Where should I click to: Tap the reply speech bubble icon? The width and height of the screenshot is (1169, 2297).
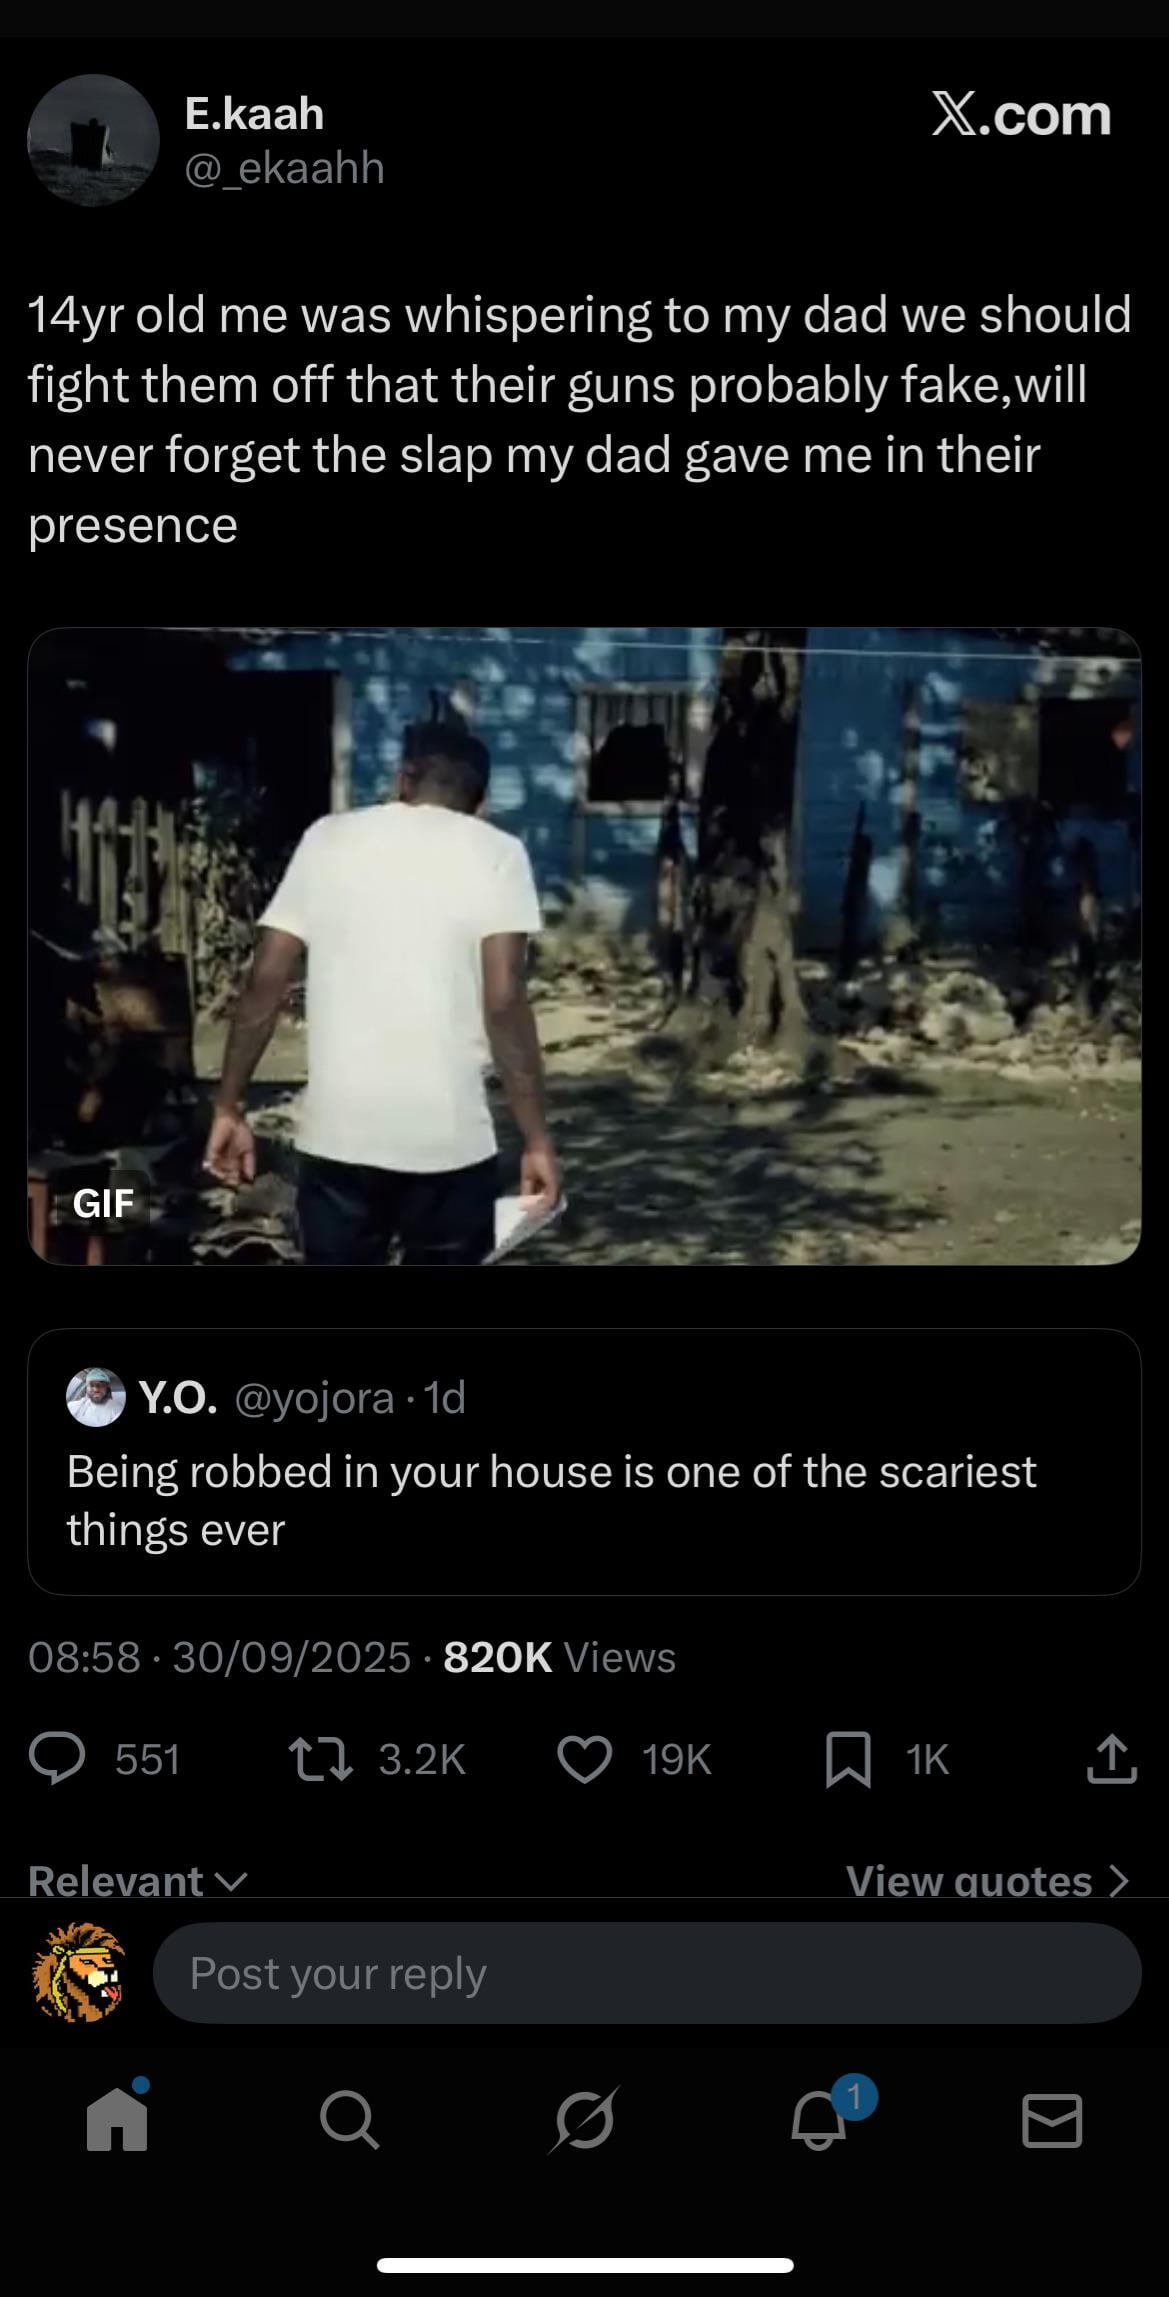pos(57,1760)
